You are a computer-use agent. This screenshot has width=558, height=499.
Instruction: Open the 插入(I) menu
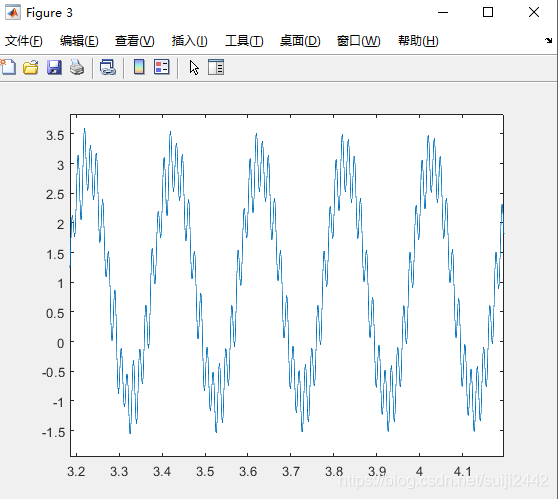(189, 41)
